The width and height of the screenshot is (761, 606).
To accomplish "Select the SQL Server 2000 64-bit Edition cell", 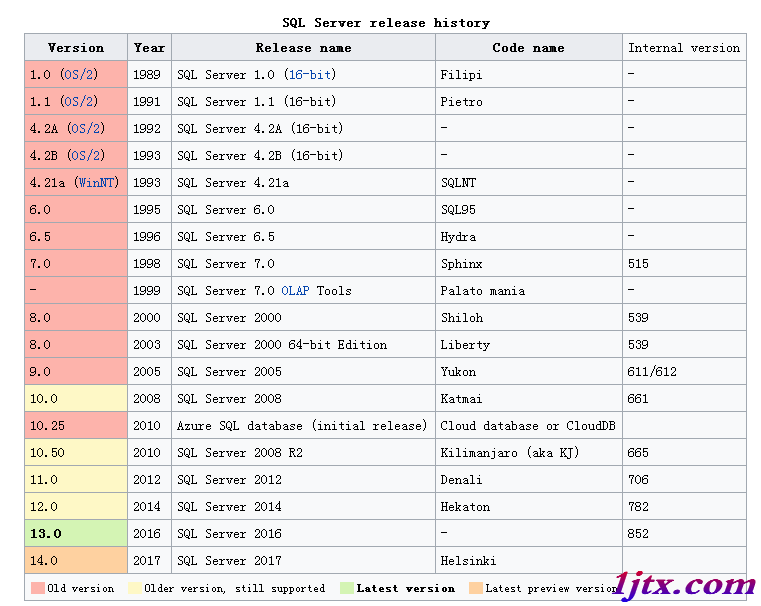I will pyautogui.click(x=303, y=344).
